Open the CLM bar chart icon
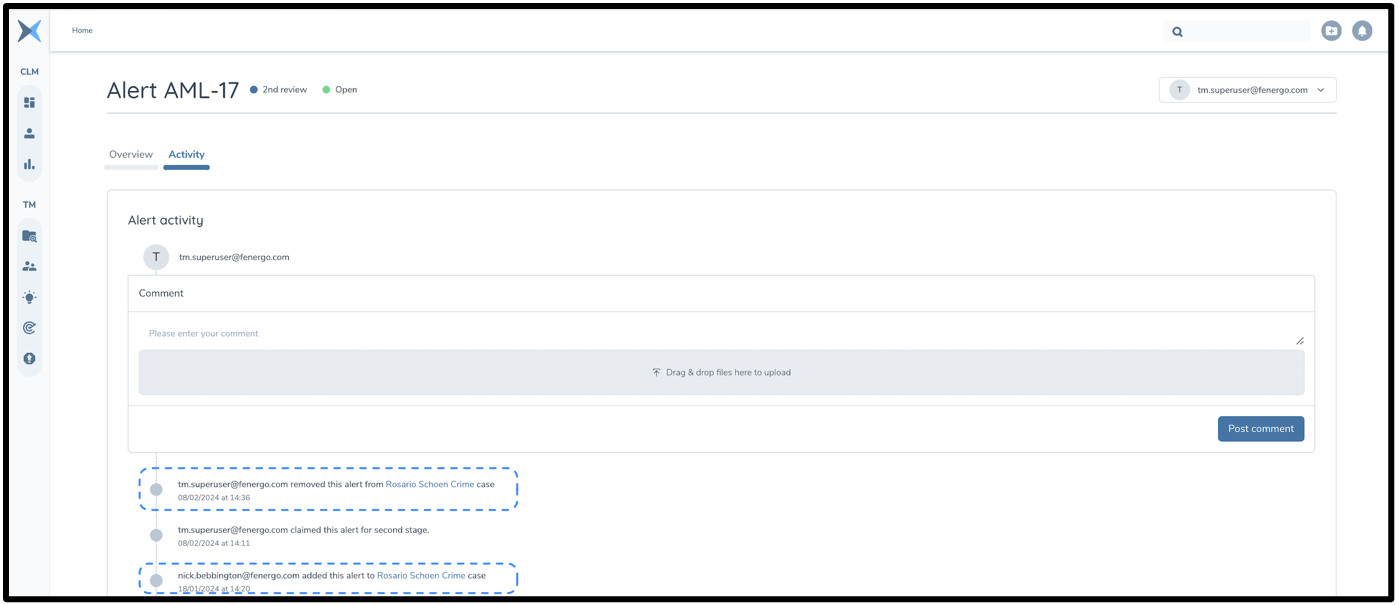Viewport: 1399px width, 605px height. point(30,164)
